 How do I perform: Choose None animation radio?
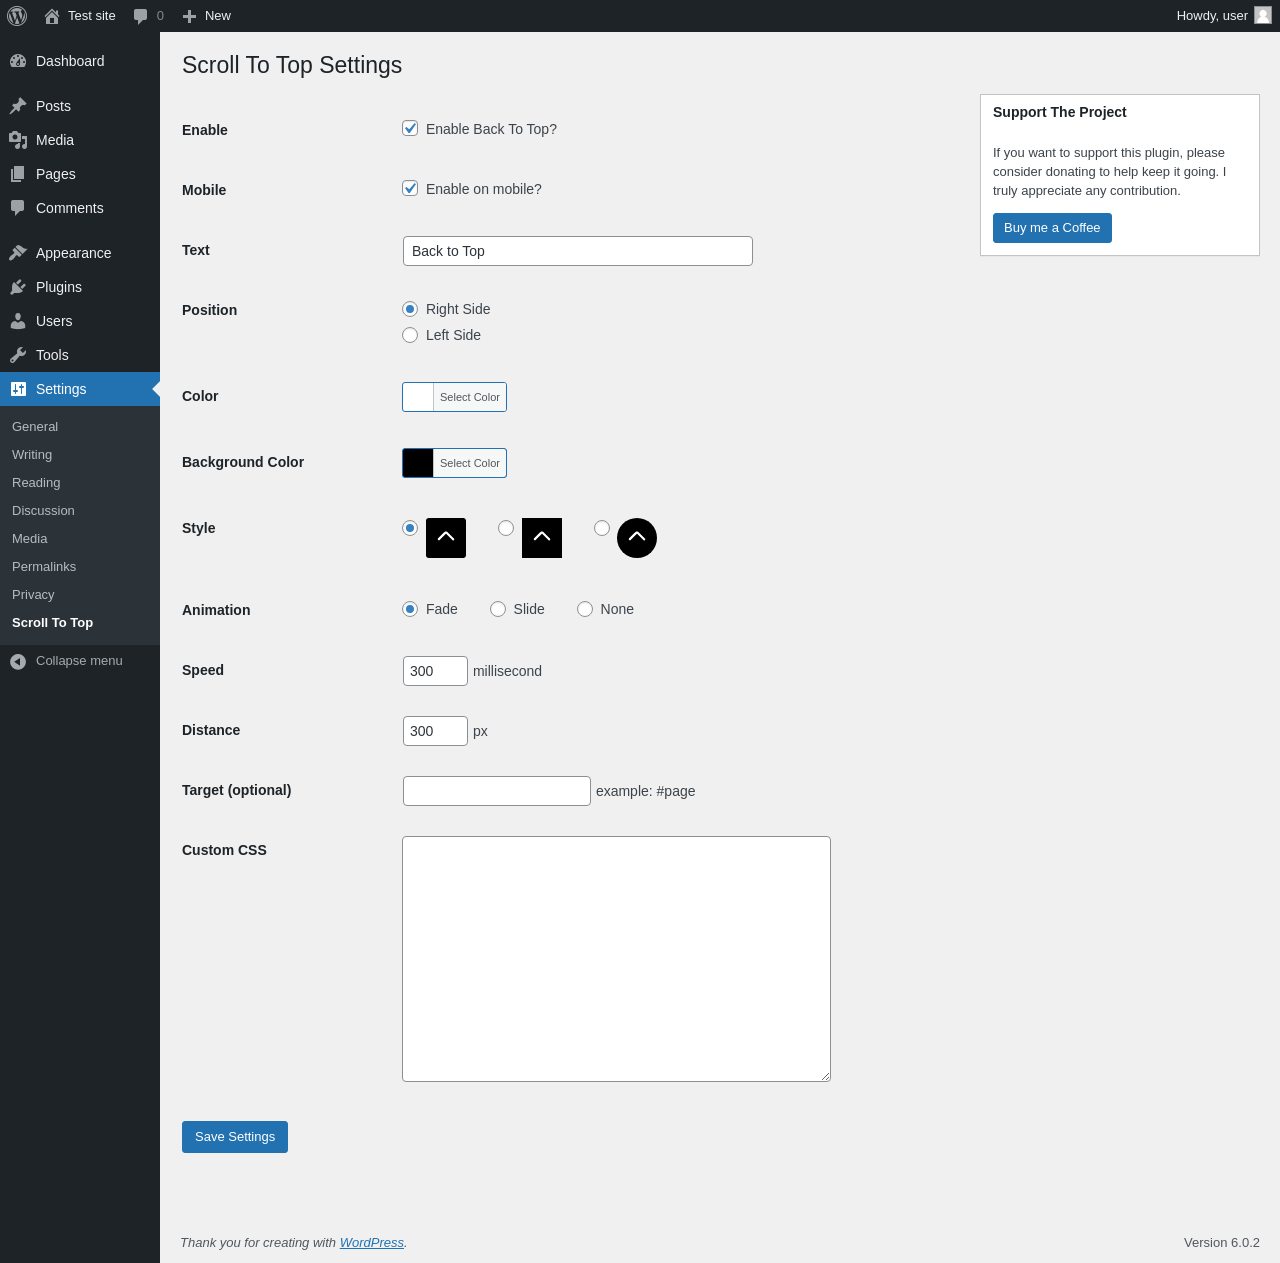point(585,609)
